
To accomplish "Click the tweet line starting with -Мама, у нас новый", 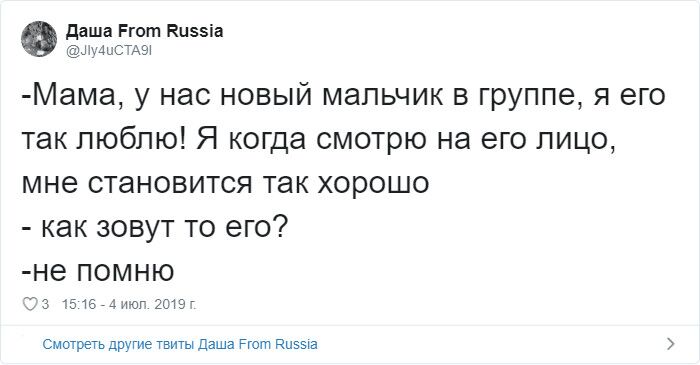I will click(x=343, y=96).
